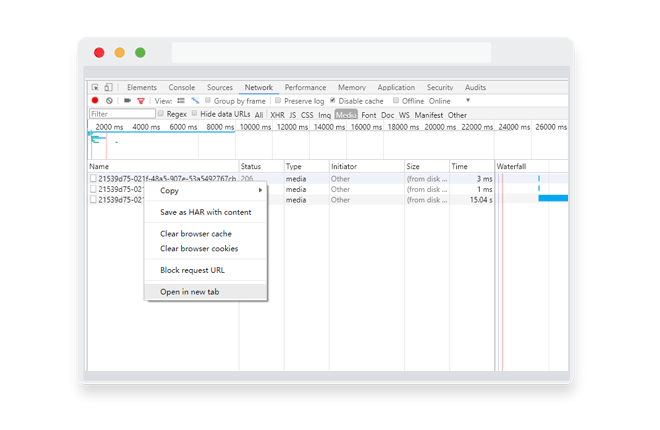This screenshot has width=660, height=430.
Task: Select Clear browser cache menu entry
Action: click(x=205, y=234)
